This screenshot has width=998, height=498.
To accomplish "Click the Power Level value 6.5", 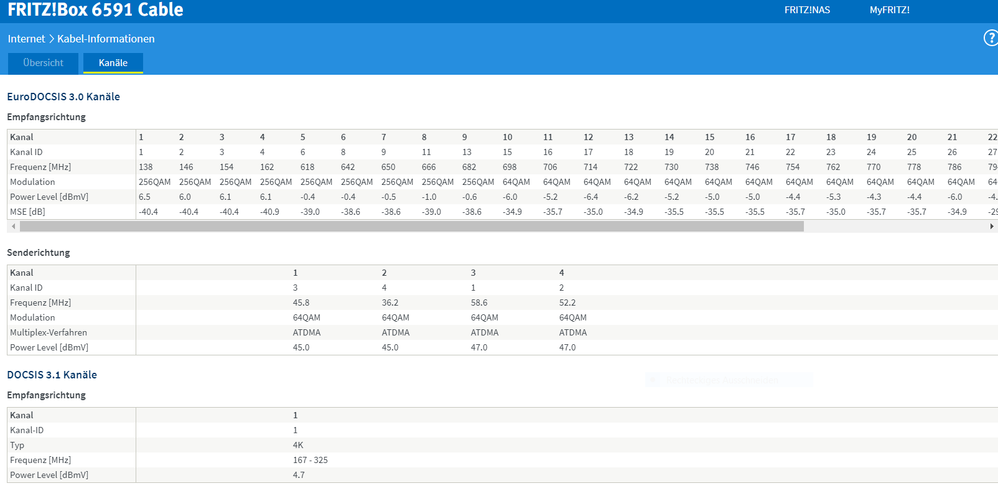I will click(x=144, y=197).
